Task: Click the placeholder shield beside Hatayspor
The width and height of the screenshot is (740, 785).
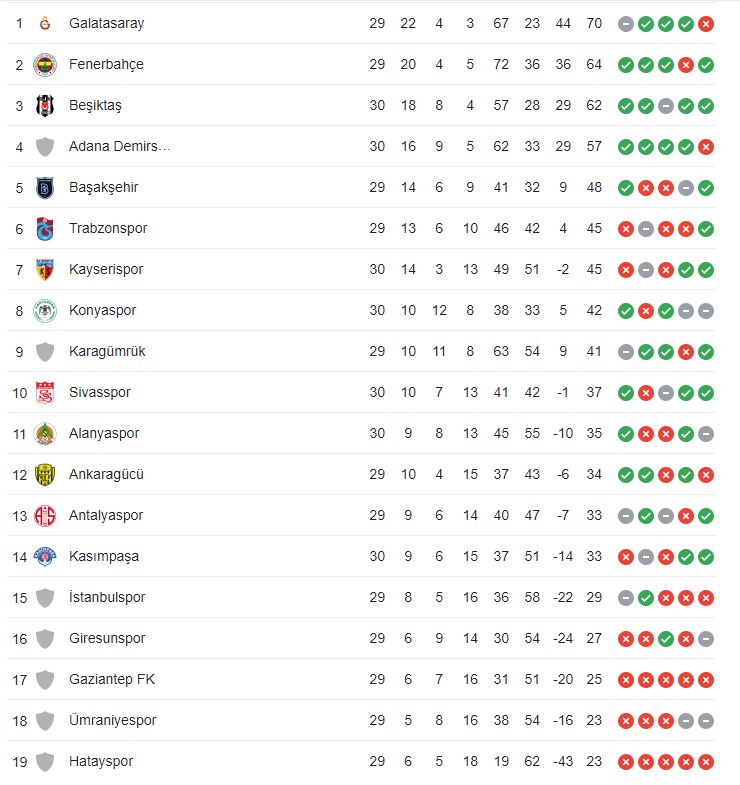Action: point(44,761)
